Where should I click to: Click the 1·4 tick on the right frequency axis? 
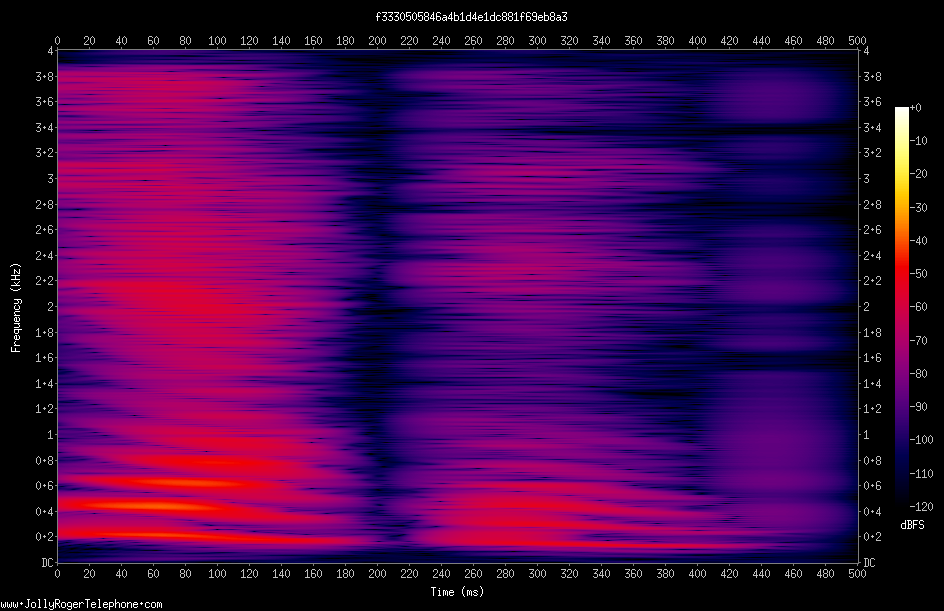pos(872,383)
